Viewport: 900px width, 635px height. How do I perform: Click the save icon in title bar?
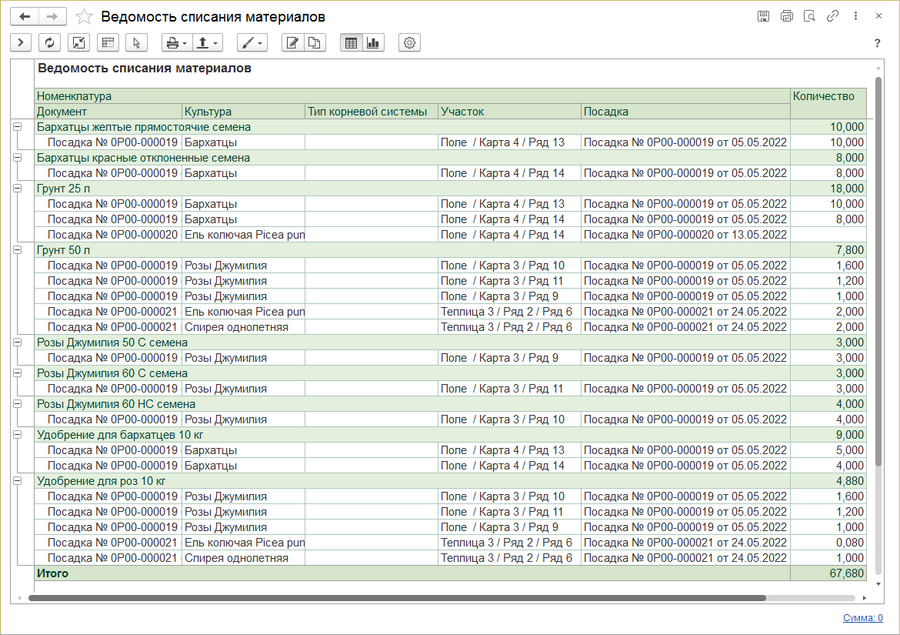click(764, 17)
